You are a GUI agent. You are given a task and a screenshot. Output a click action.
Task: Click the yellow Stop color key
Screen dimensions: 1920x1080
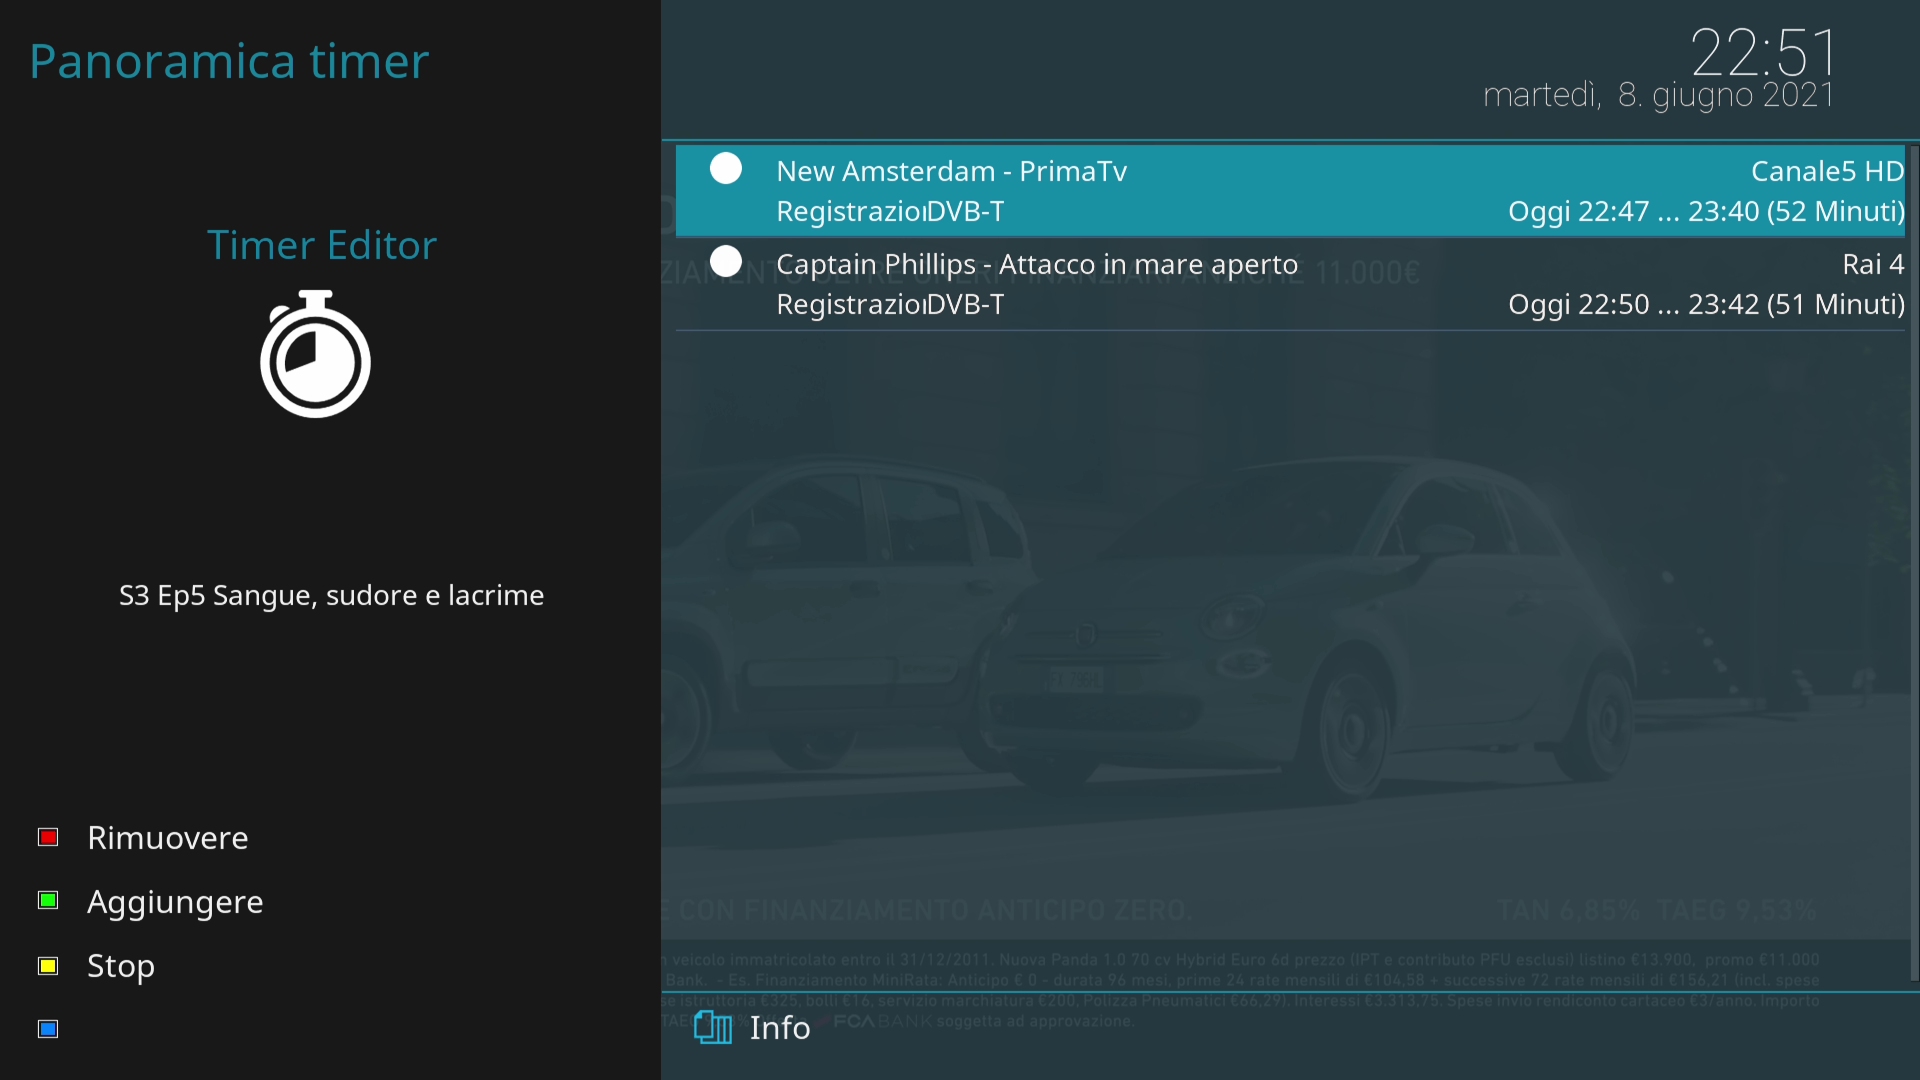coord(48,966)
